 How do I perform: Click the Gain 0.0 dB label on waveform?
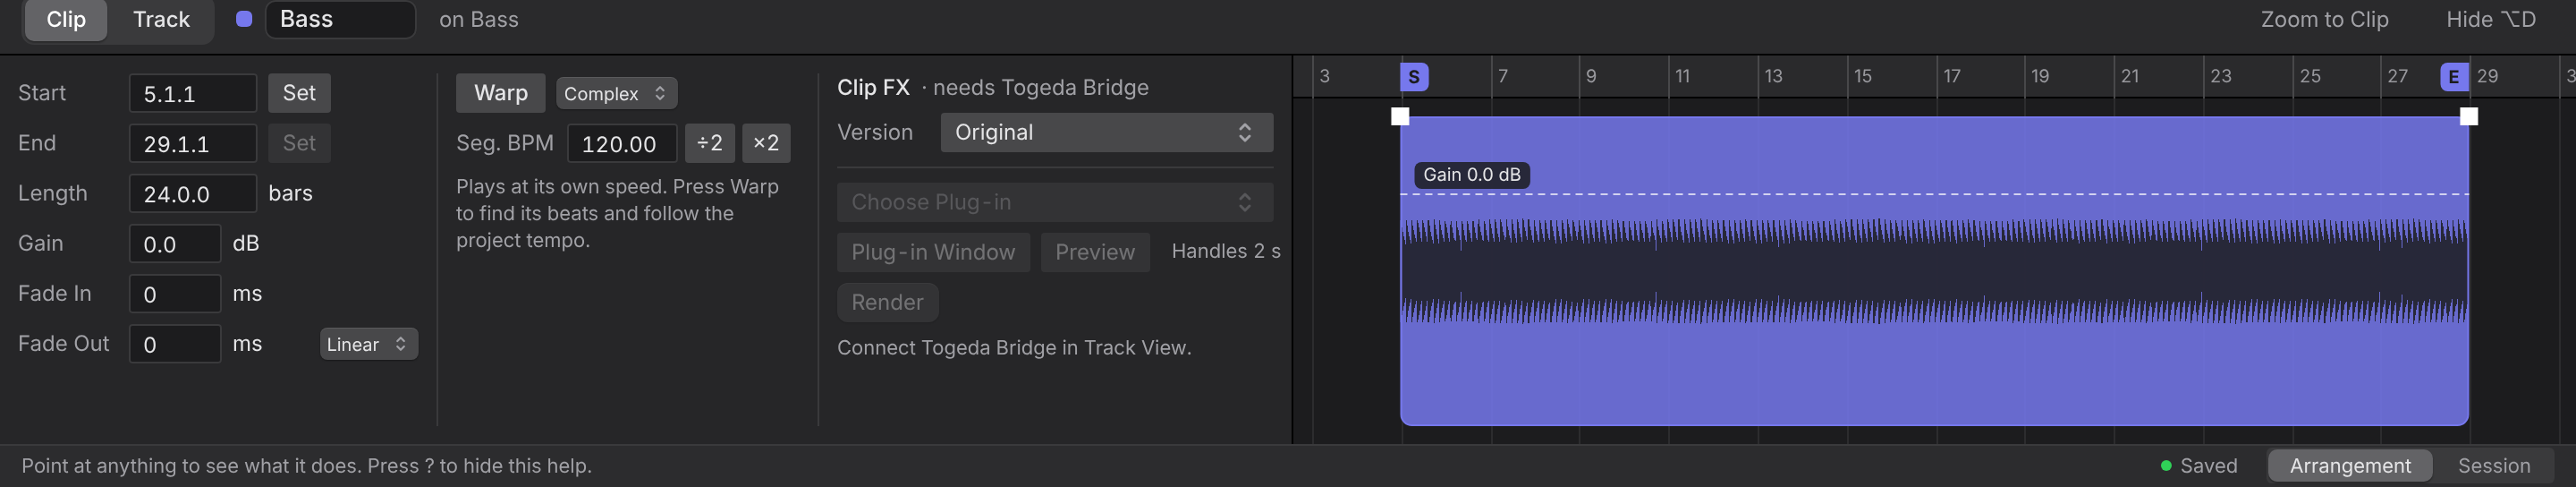[x=1472, y=175]
